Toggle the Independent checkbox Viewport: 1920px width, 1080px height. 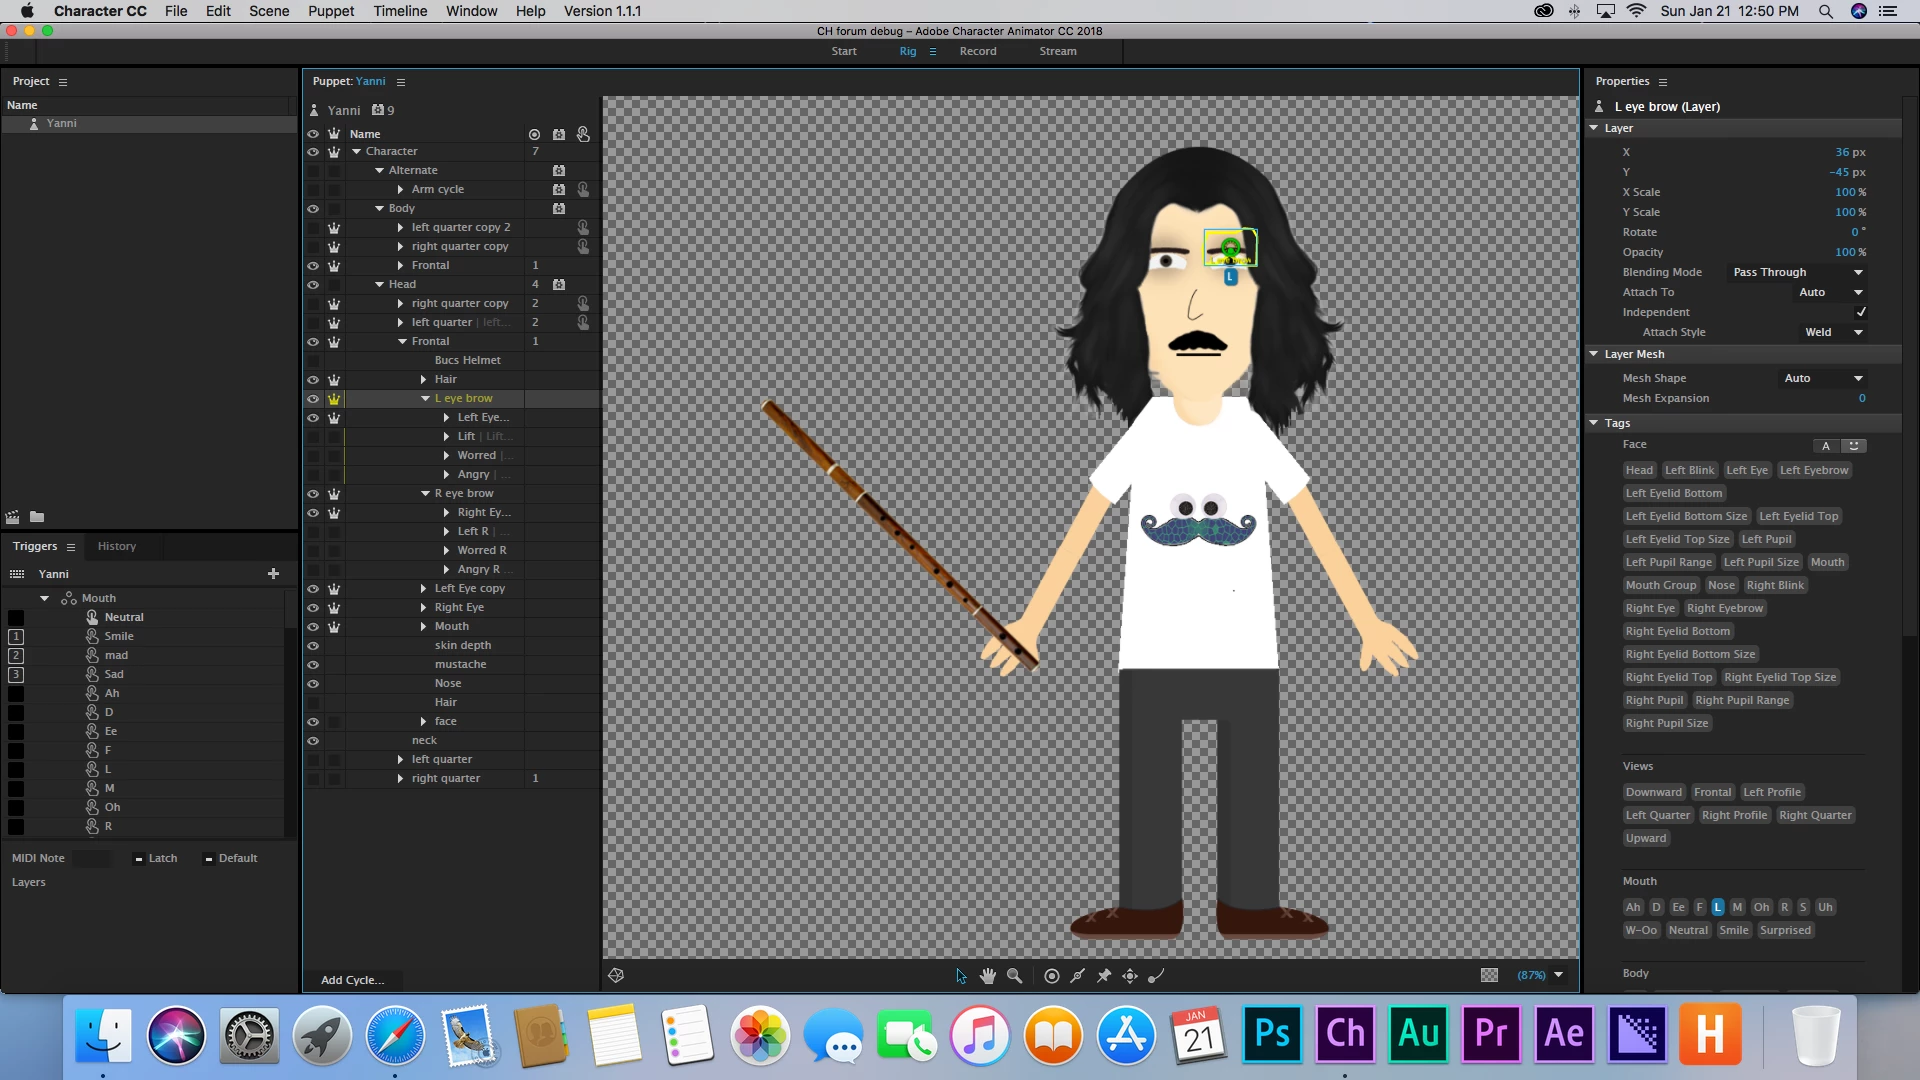(1860, 312)
